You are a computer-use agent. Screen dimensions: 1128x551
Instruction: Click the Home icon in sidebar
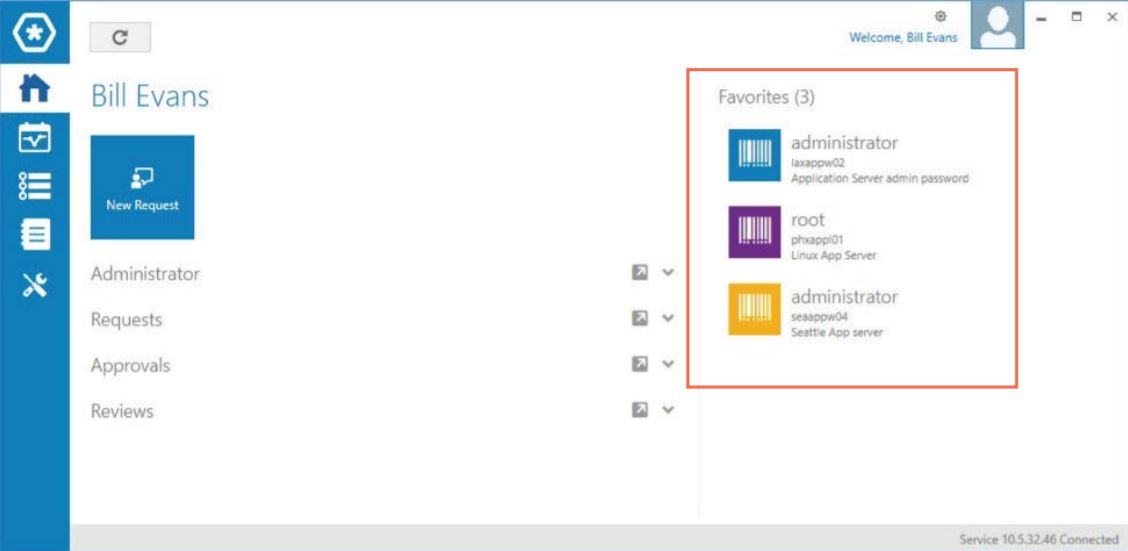pos(34,88)
